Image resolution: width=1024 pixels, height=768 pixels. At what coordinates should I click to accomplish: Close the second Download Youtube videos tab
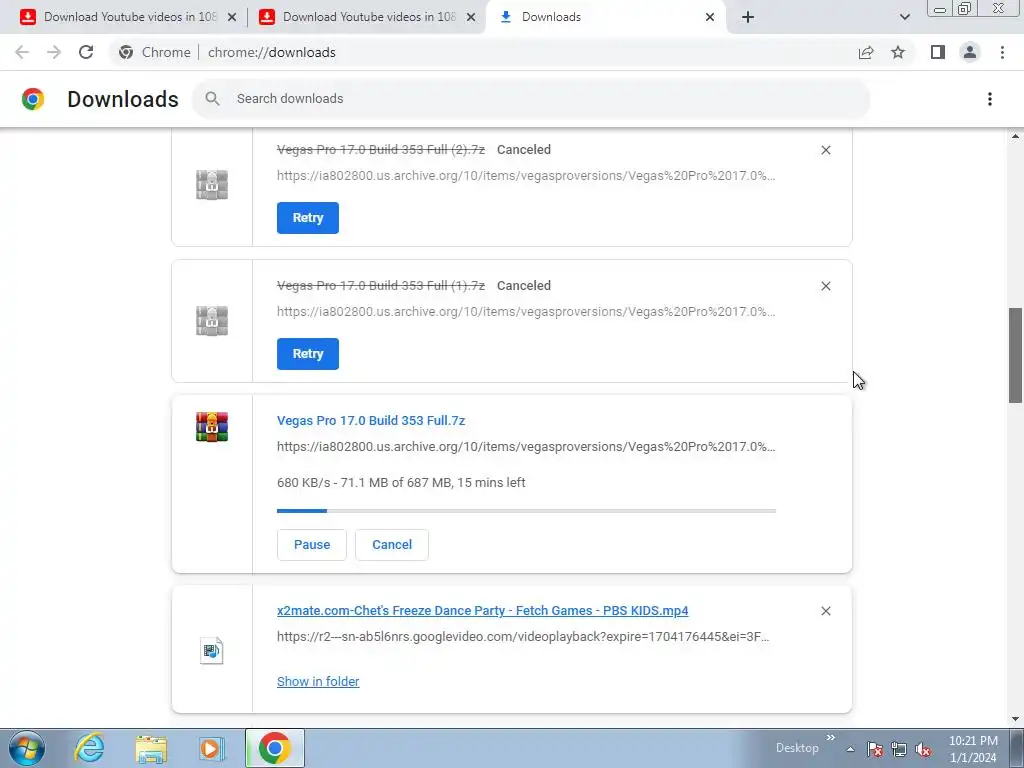[471, 17]
